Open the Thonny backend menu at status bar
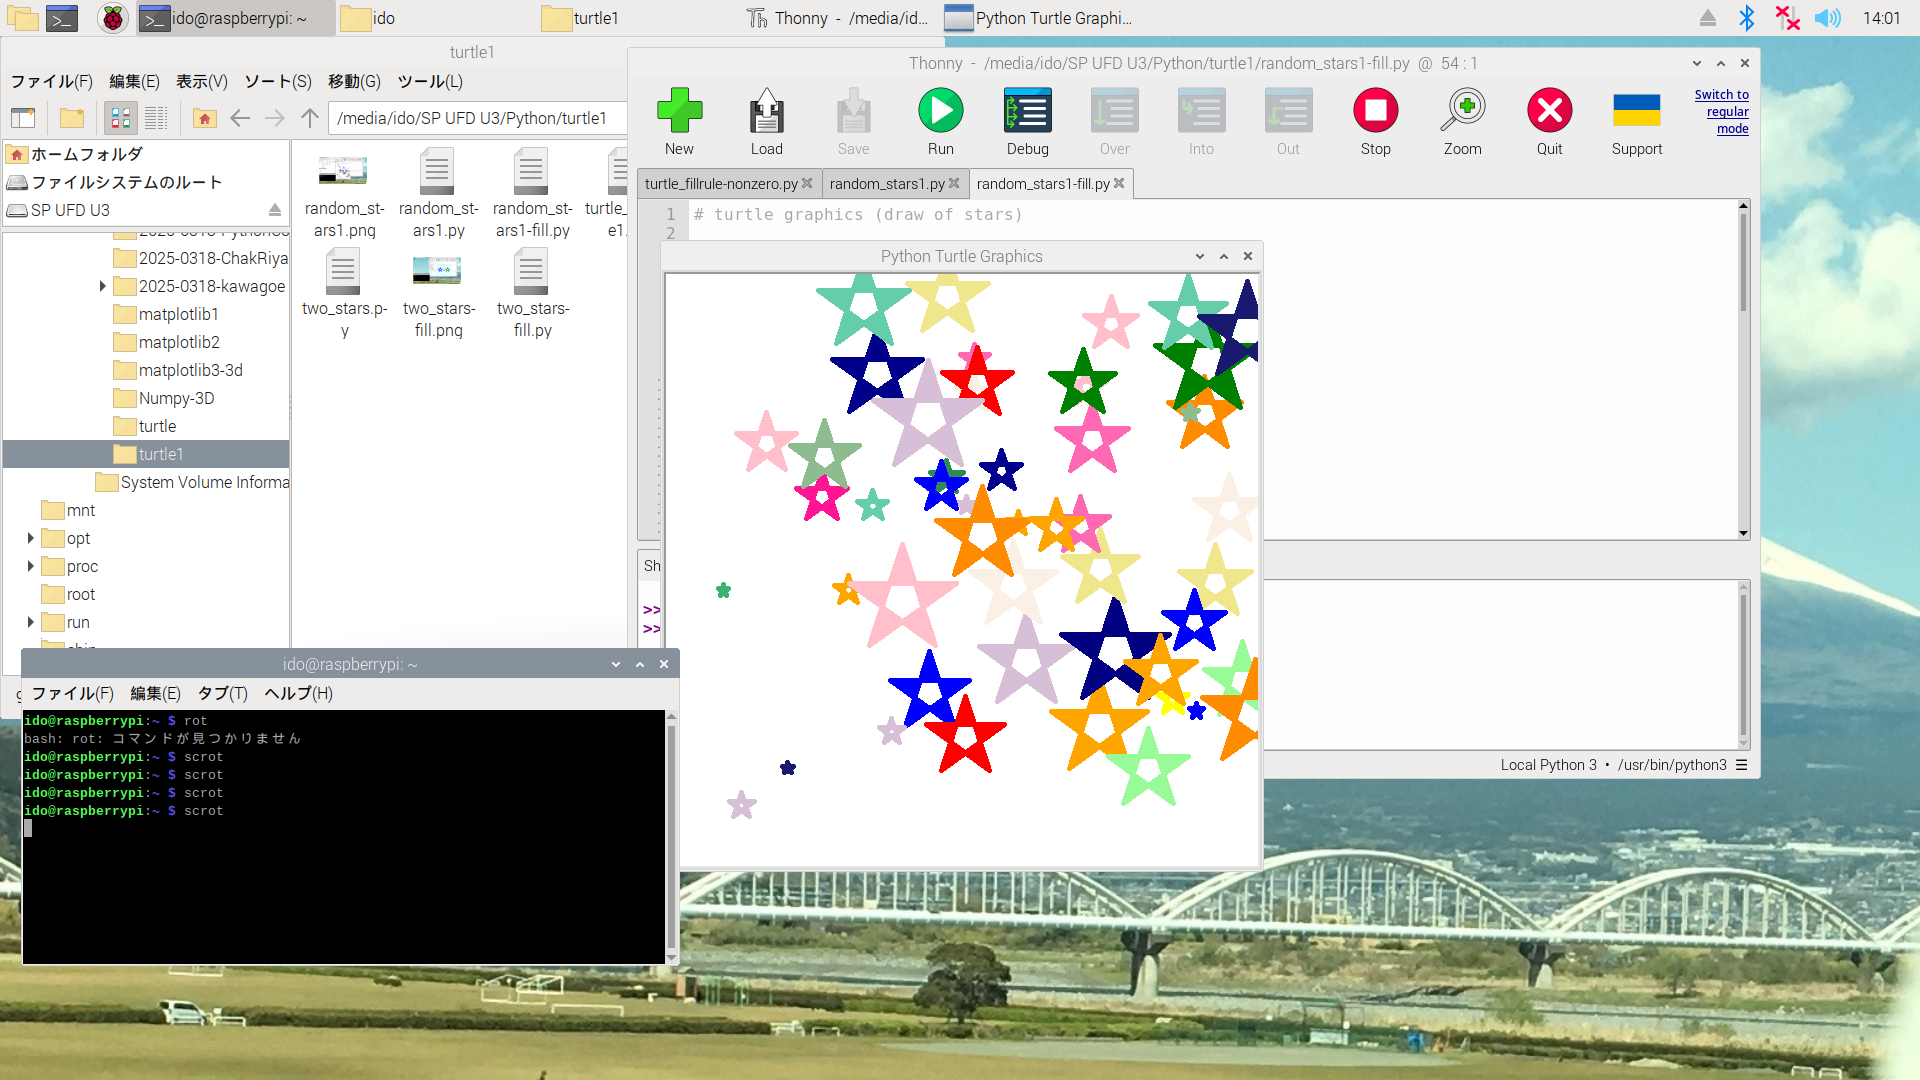This screenshot has height=1080, width=1920. coord(1741,765)
